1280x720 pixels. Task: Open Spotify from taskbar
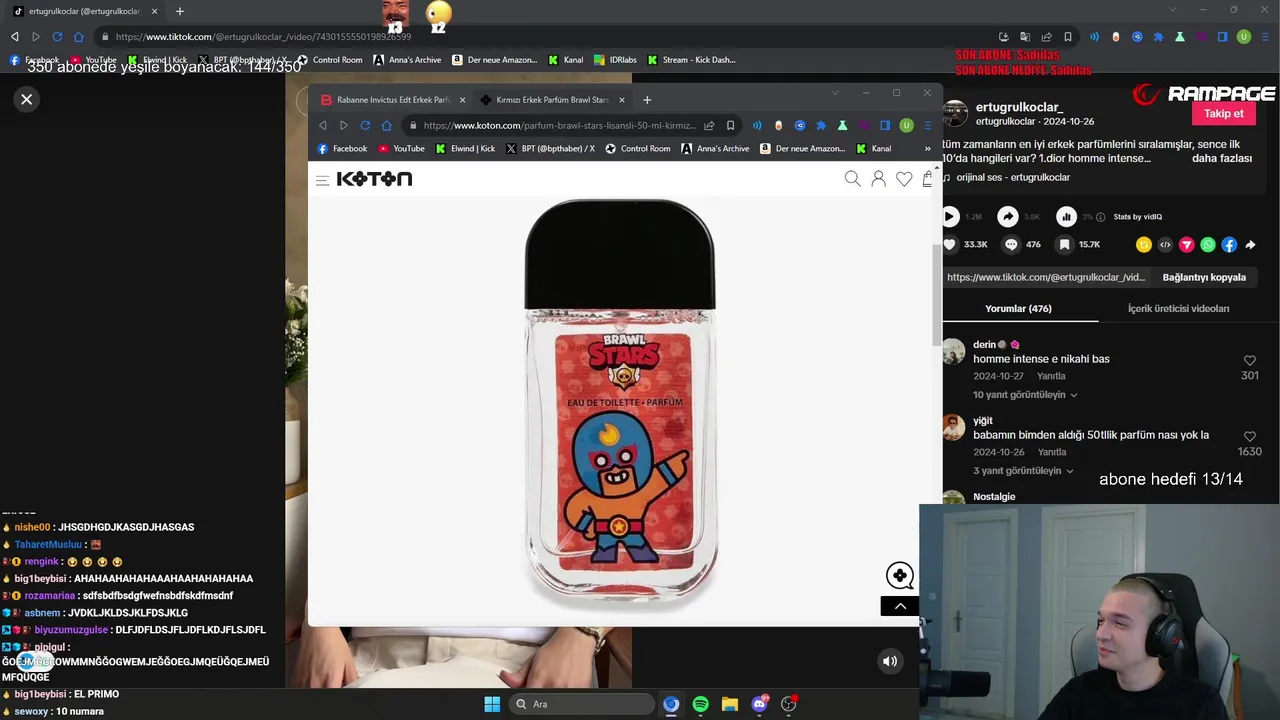(x=700, y=704)
